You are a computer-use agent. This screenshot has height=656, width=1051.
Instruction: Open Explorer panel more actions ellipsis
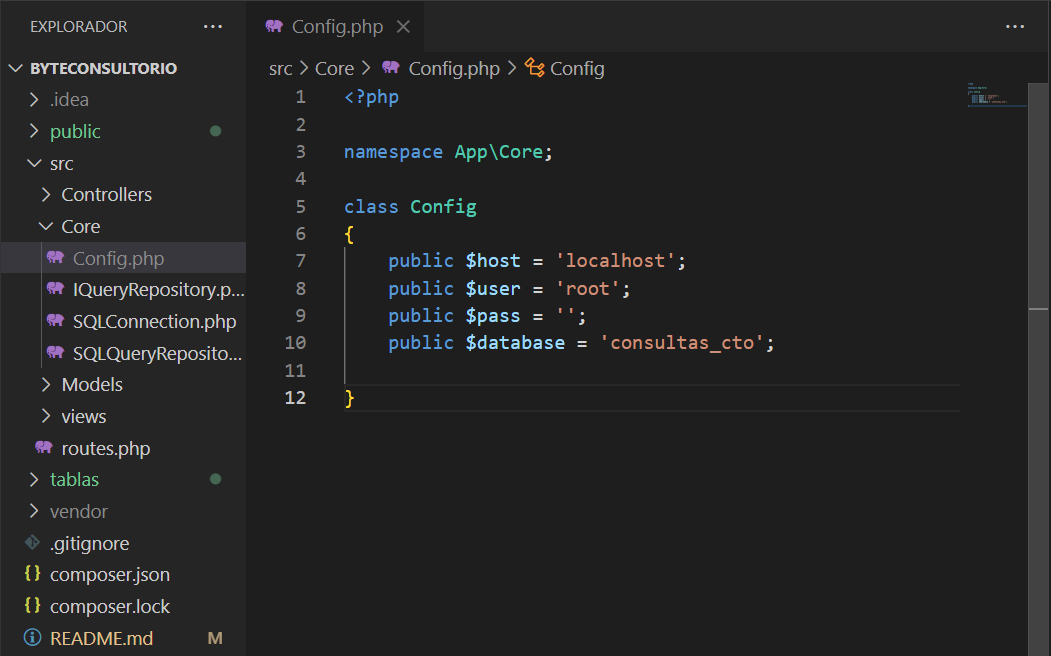click(x=213, y=27)
